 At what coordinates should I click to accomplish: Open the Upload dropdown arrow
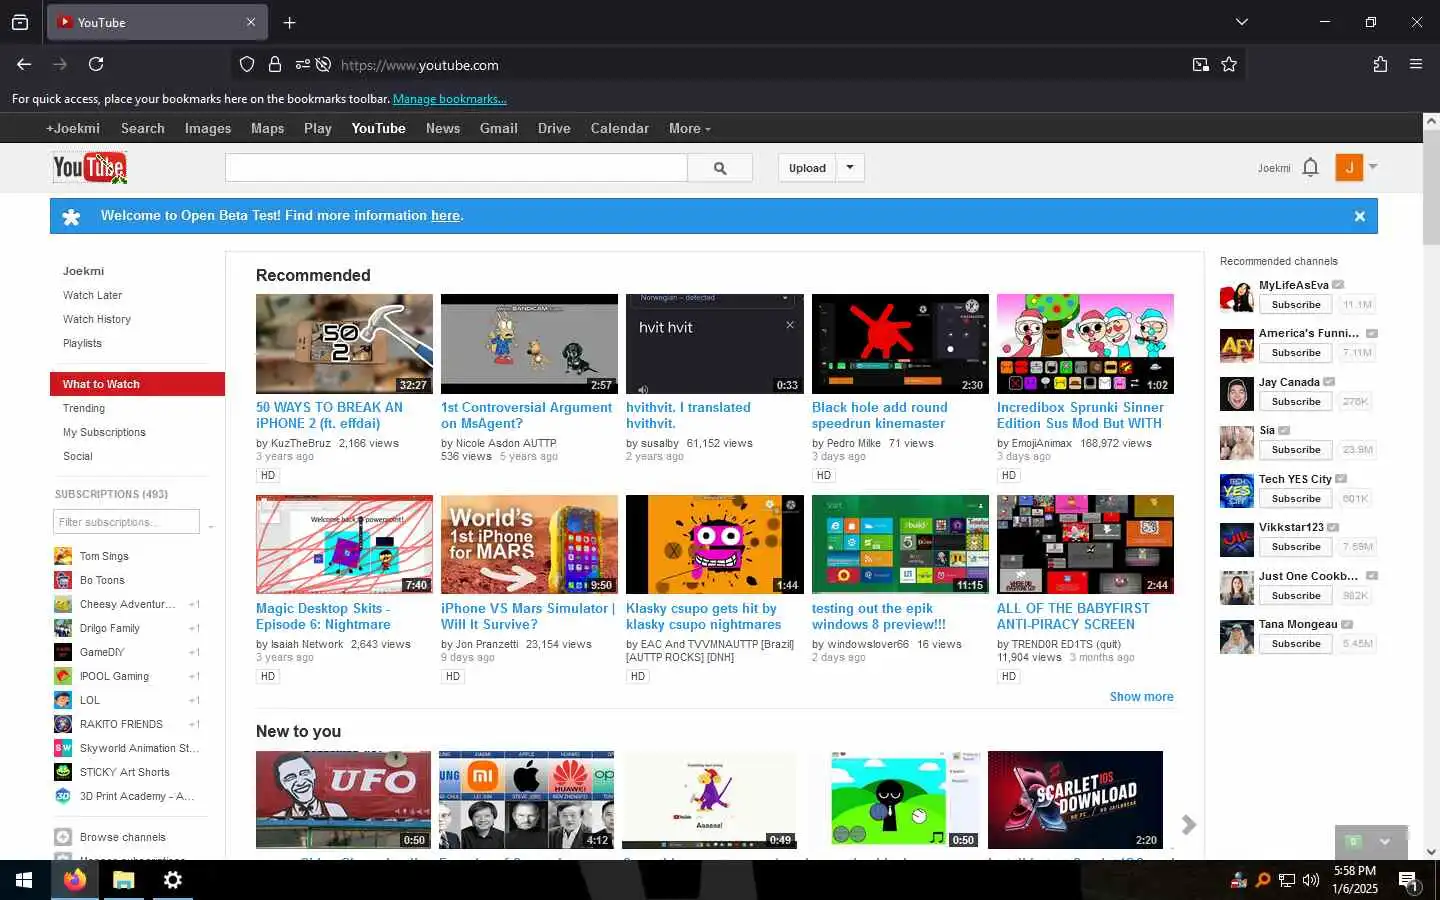(x=850, y=167)
